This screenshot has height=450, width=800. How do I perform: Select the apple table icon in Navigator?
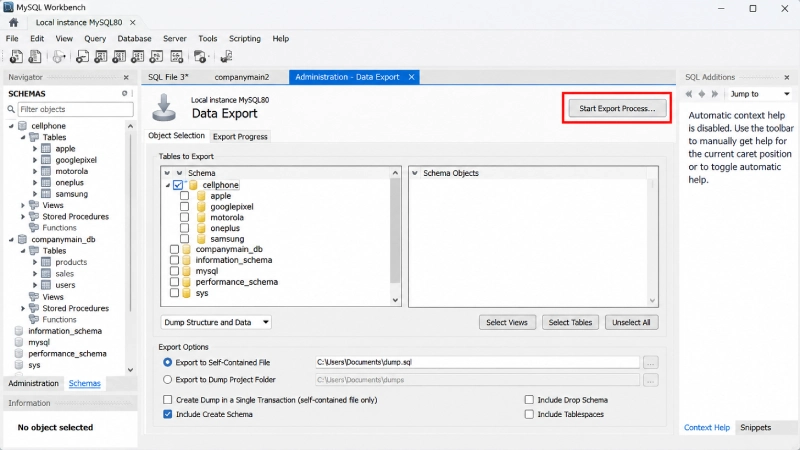(46, 148)
